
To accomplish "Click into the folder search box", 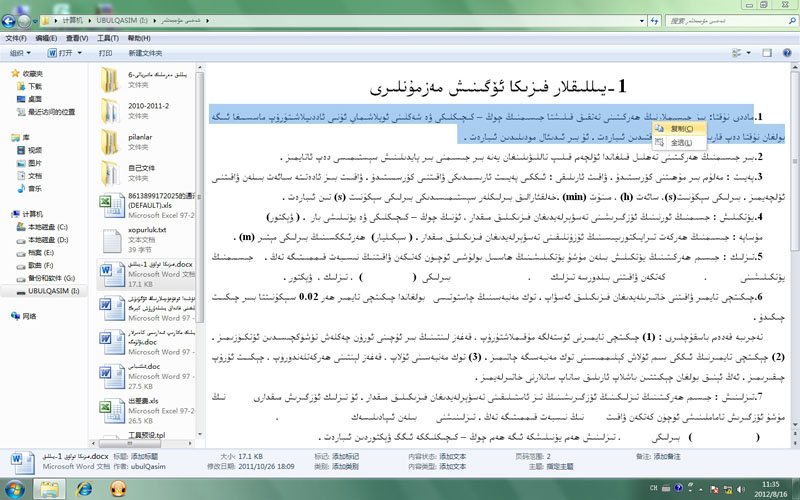I will click(x=726, y=21).
